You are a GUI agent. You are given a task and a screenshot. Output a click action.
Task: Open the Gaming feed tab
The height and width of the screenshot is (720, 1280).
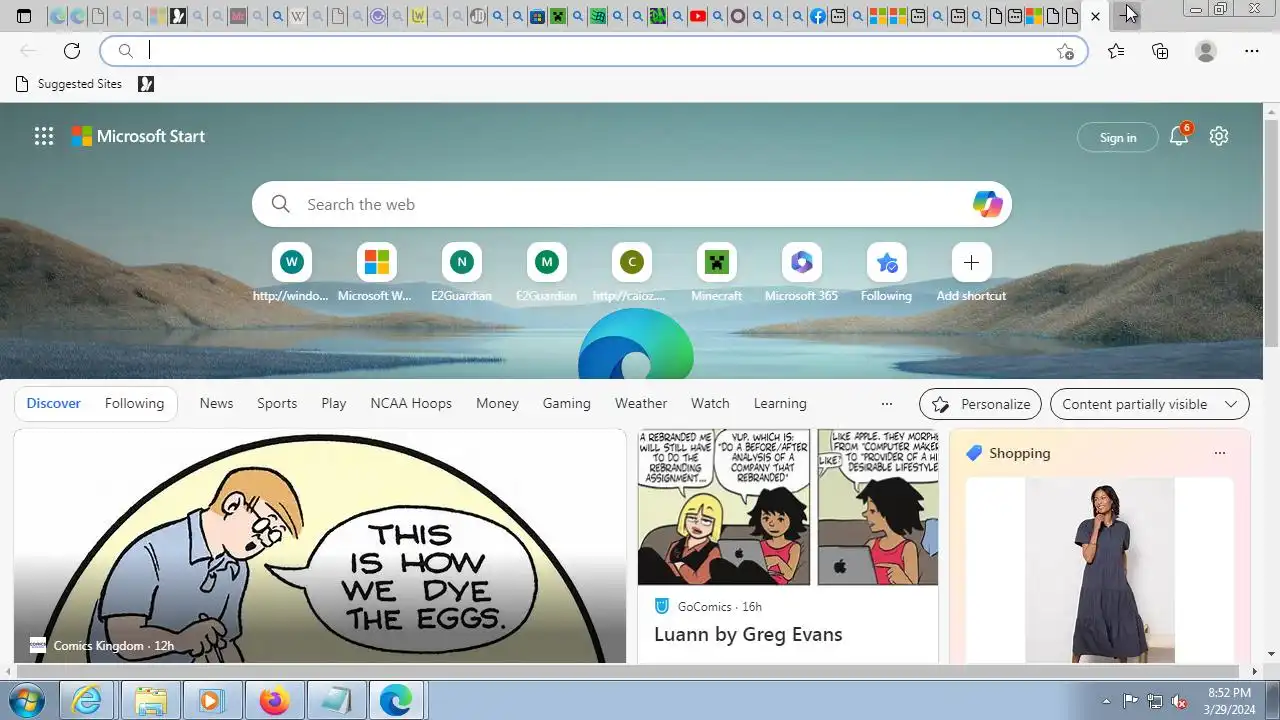567,403
